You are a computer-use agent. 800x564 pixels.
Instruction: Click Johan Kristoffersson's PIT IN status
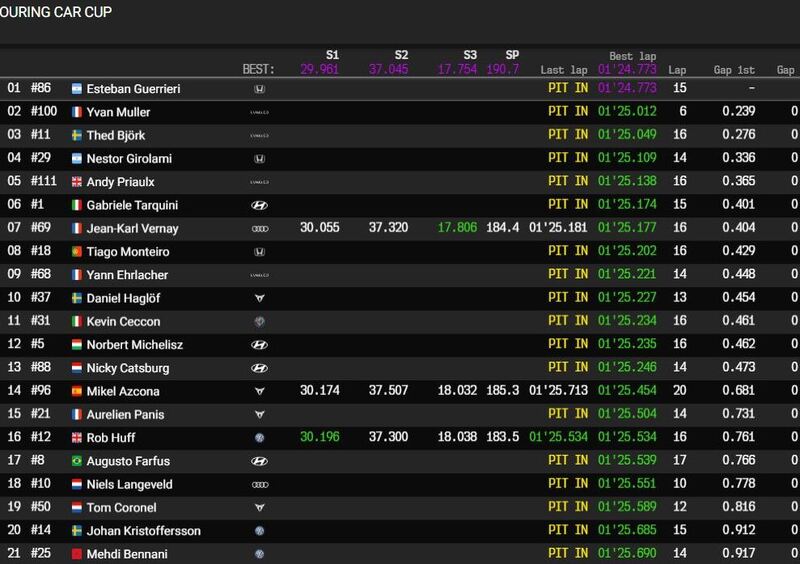pyautogui.click(x=567, y=531)
